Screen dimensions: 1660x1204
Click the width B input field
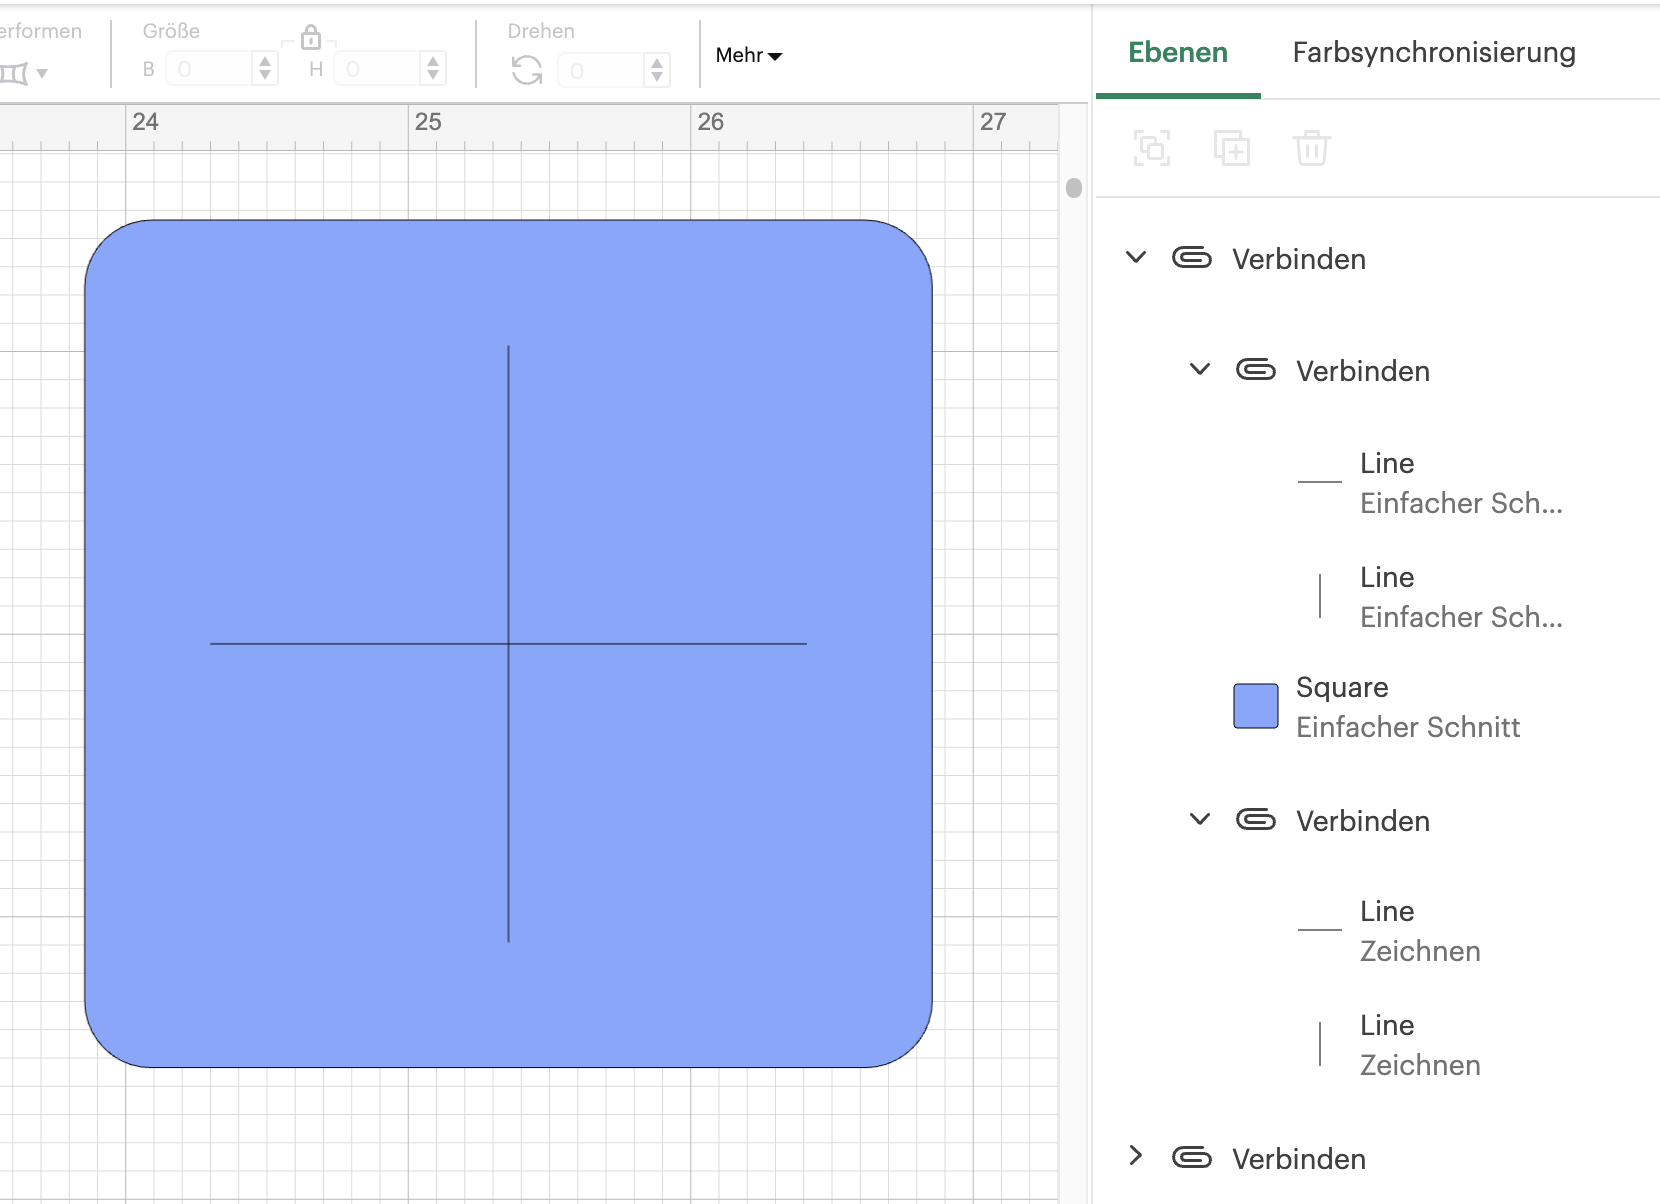(210, 69)
